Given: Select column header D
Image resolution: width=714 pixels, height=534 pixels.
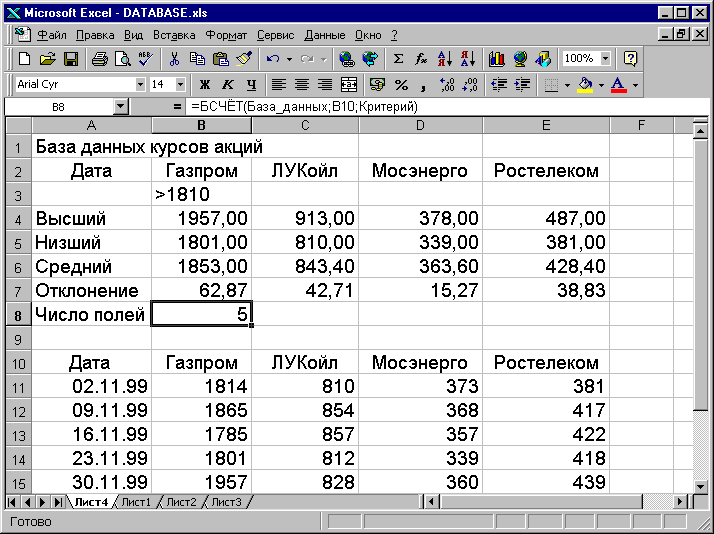Looking at the screenshot, I should [x=420, y=125].
